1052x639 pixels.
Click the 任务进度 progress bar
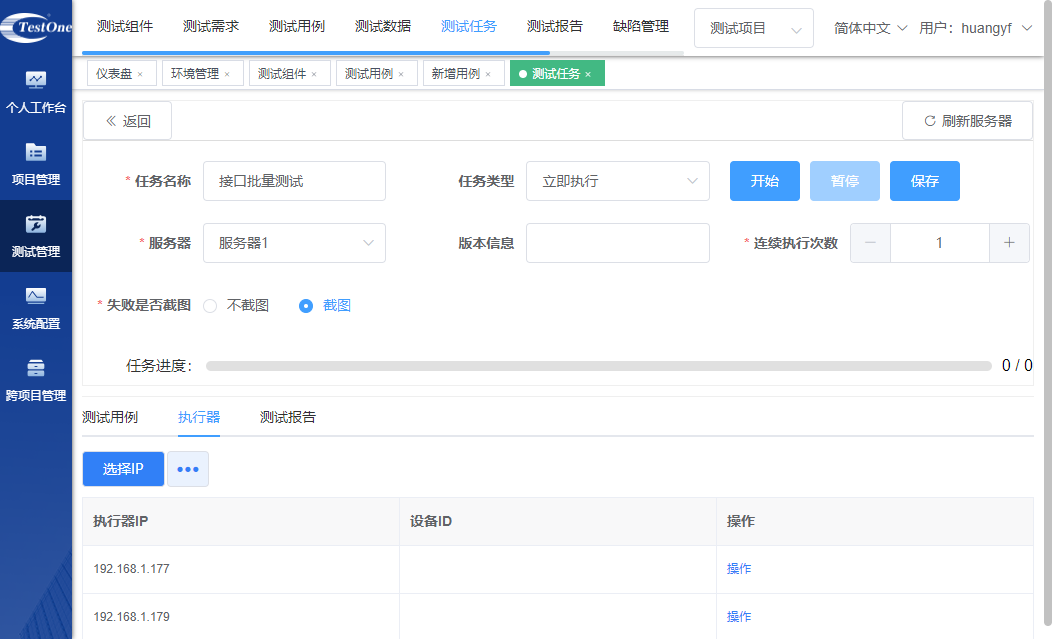click(x=598, y=366)
